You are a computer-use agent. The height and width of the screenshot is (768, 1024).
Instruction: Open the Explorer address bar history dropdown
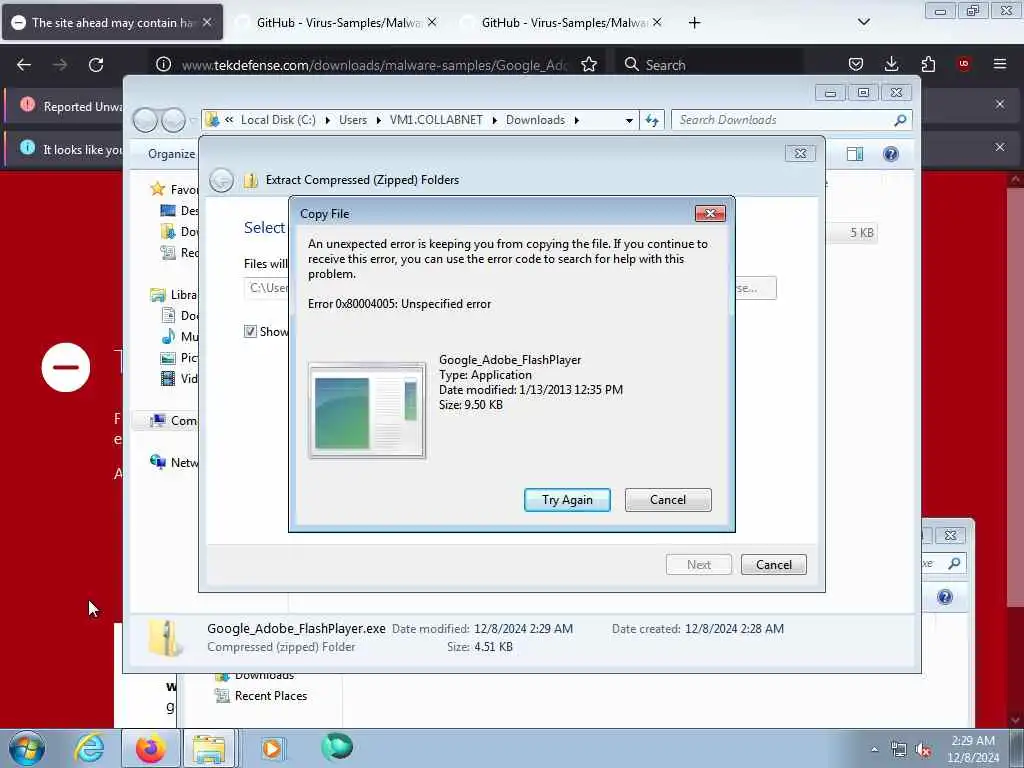(629, 120)
